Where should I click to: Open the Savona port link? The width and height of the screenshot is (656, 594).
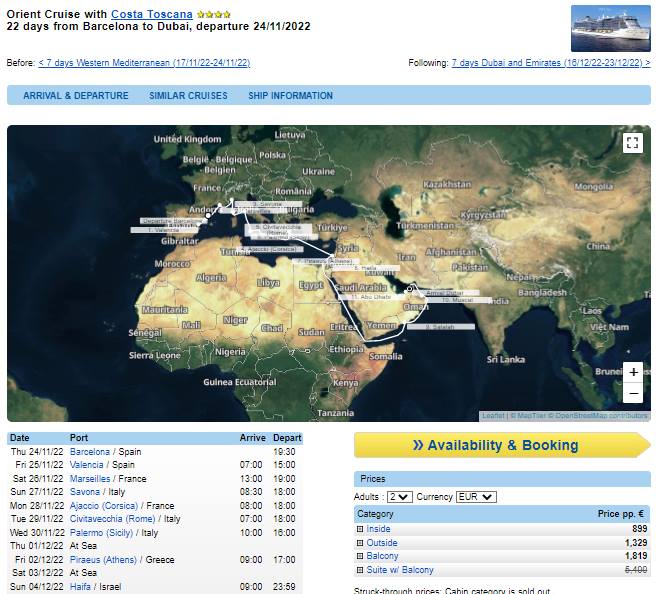point(85,492)
